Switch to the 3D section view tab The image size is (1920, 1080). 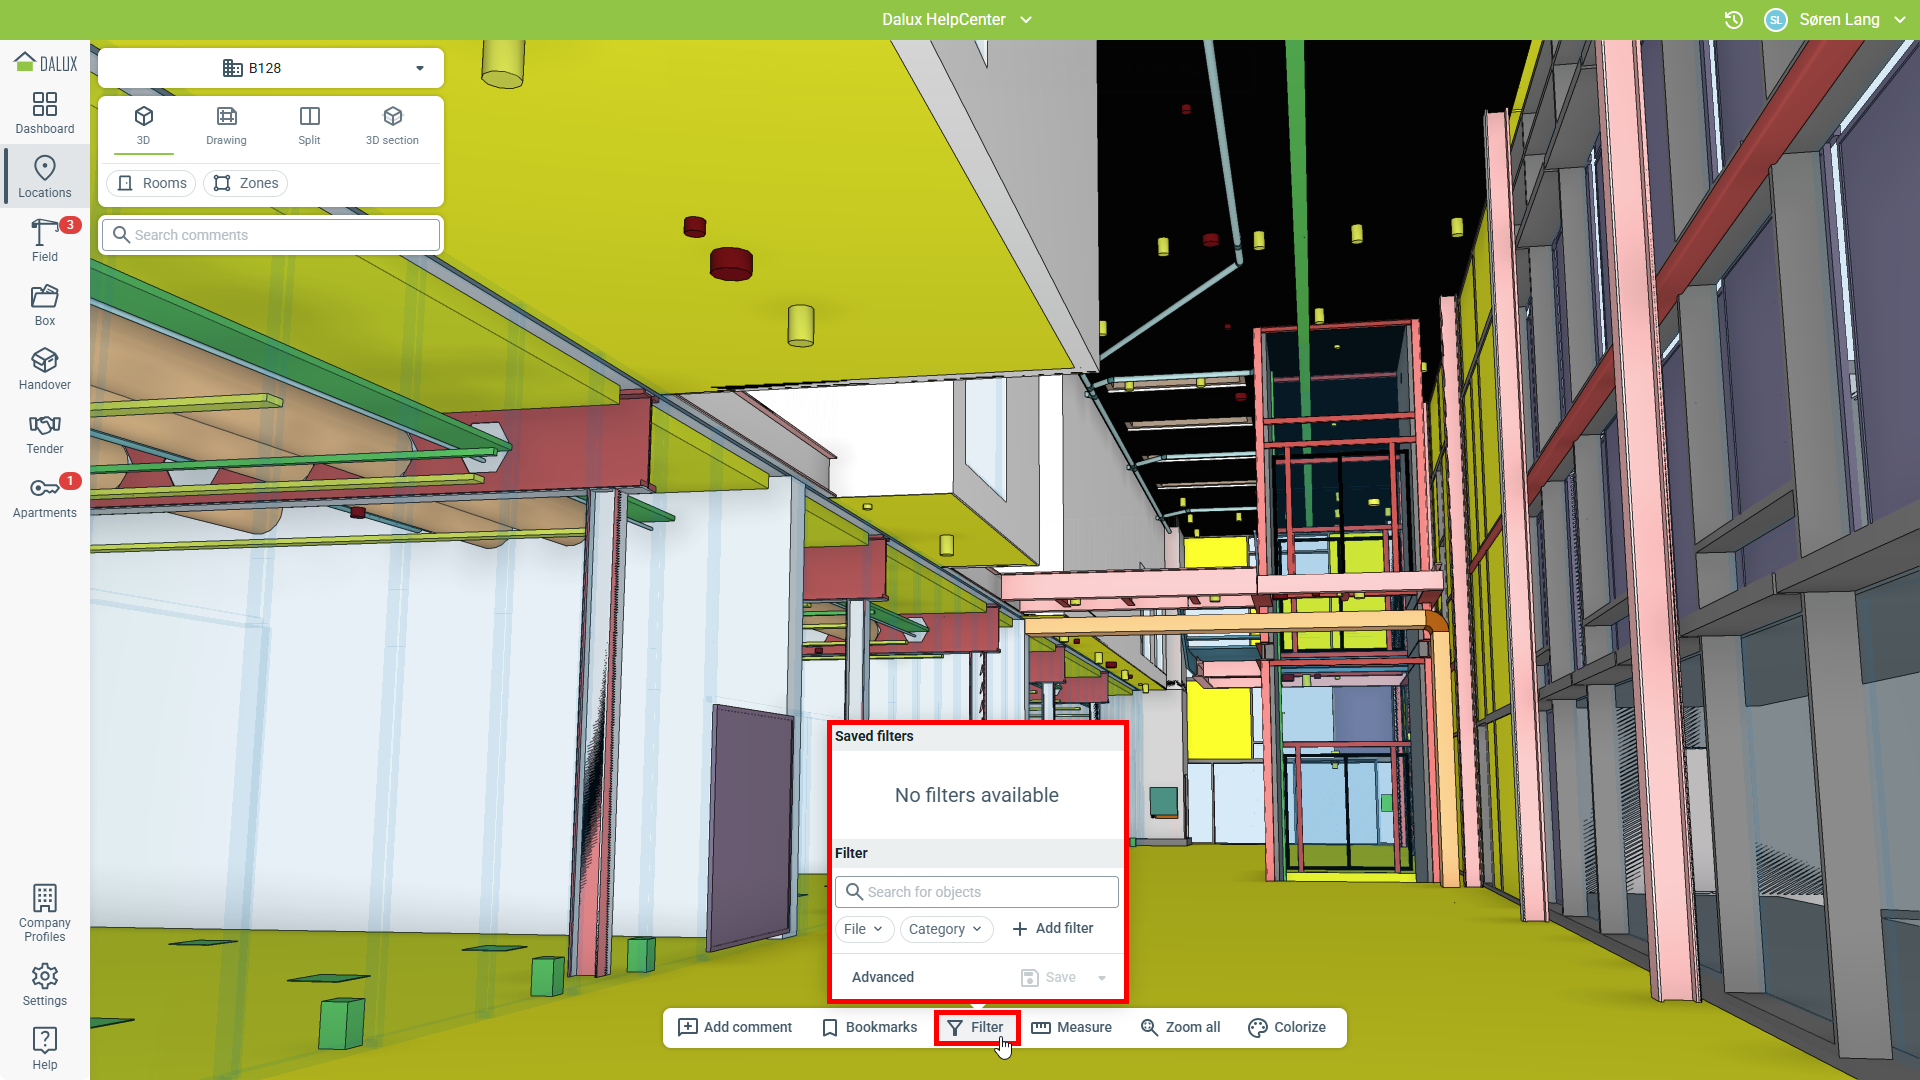(x=392, y=126)
